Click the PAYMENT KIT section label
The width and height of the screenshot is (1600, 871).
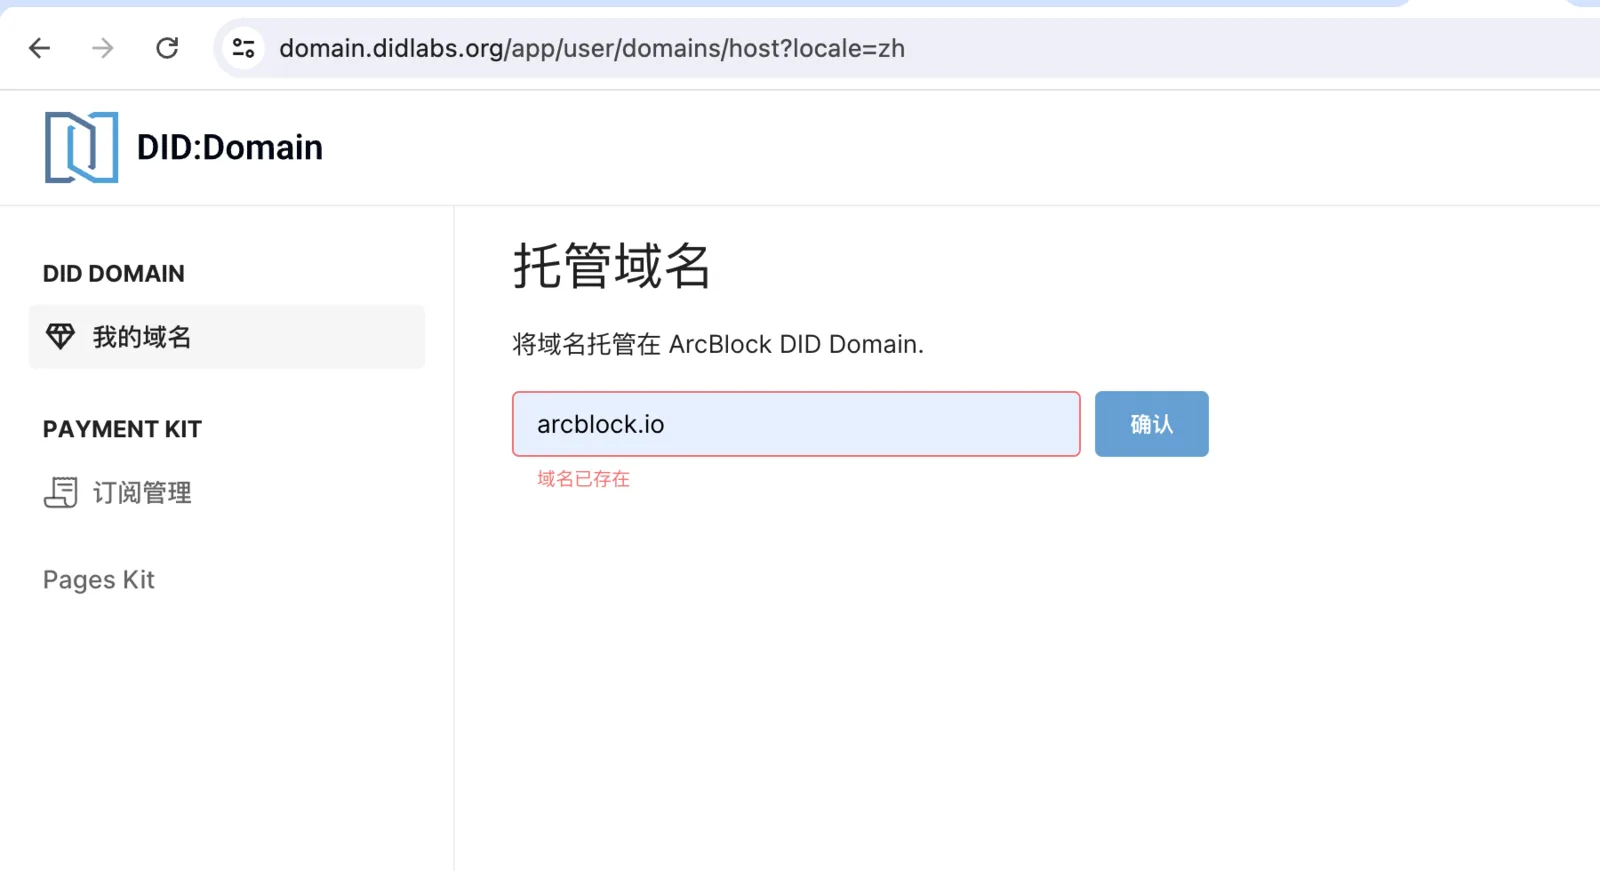click(x=123, y=430)
